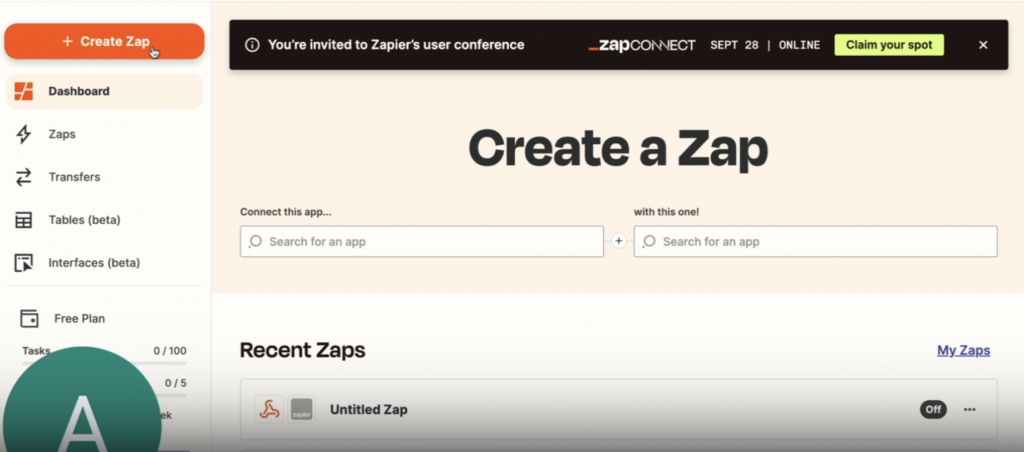Click the Recent Zaps heading
Viewport: 1024px width, 452px height.
tap(302, 351)
